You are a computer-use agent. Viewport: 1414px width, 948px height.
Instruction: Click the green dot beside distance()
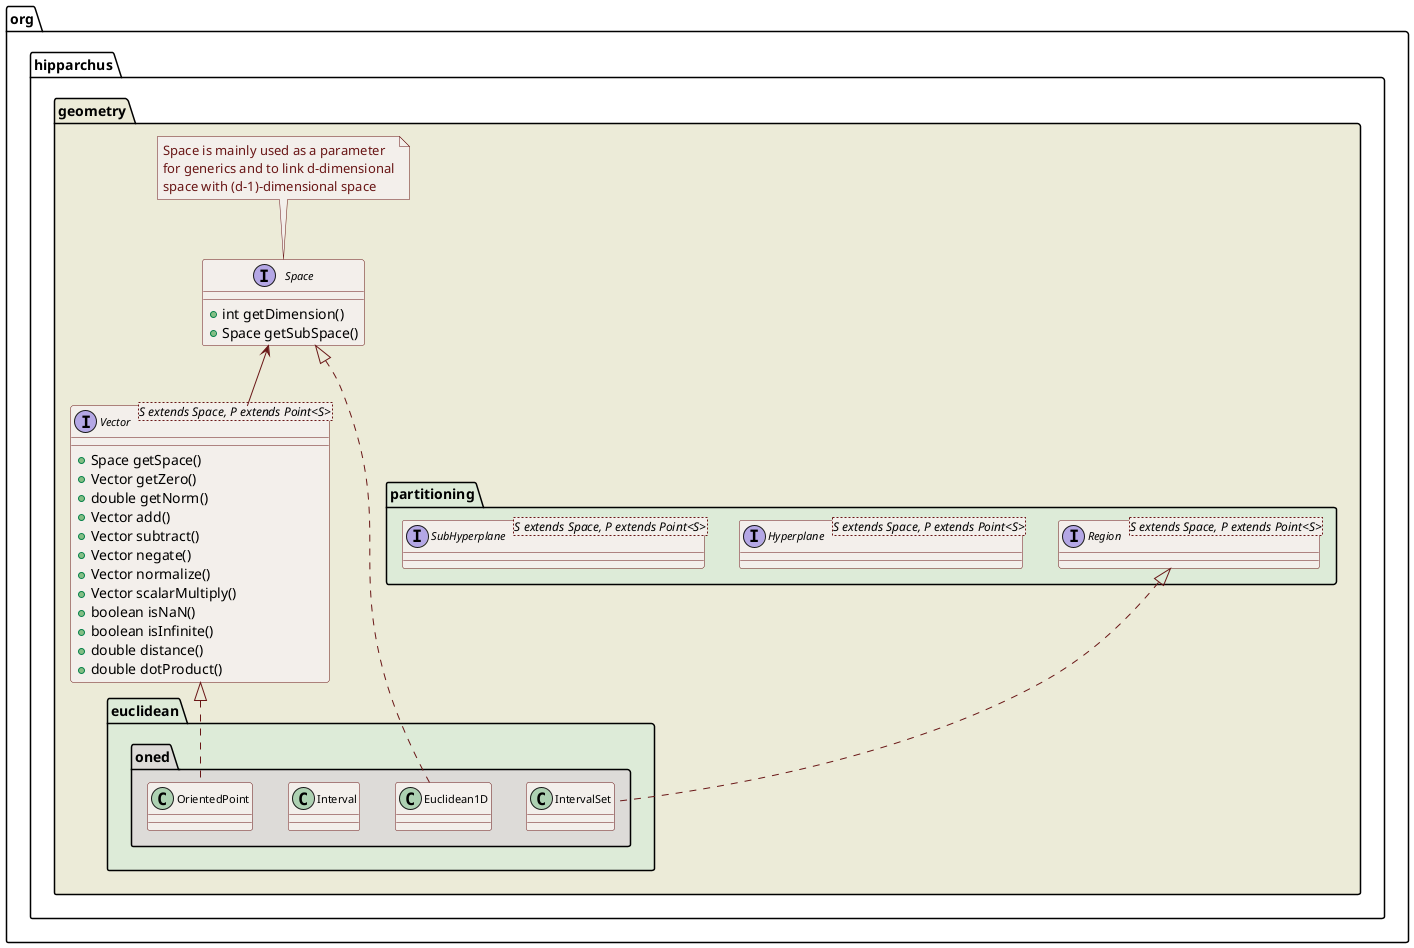point(81,651)
